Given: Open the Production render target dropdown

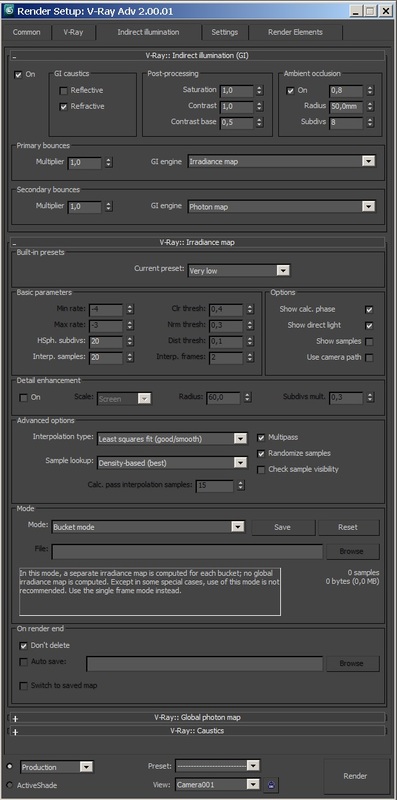Looking at the screenshot, I should [57, 767].
